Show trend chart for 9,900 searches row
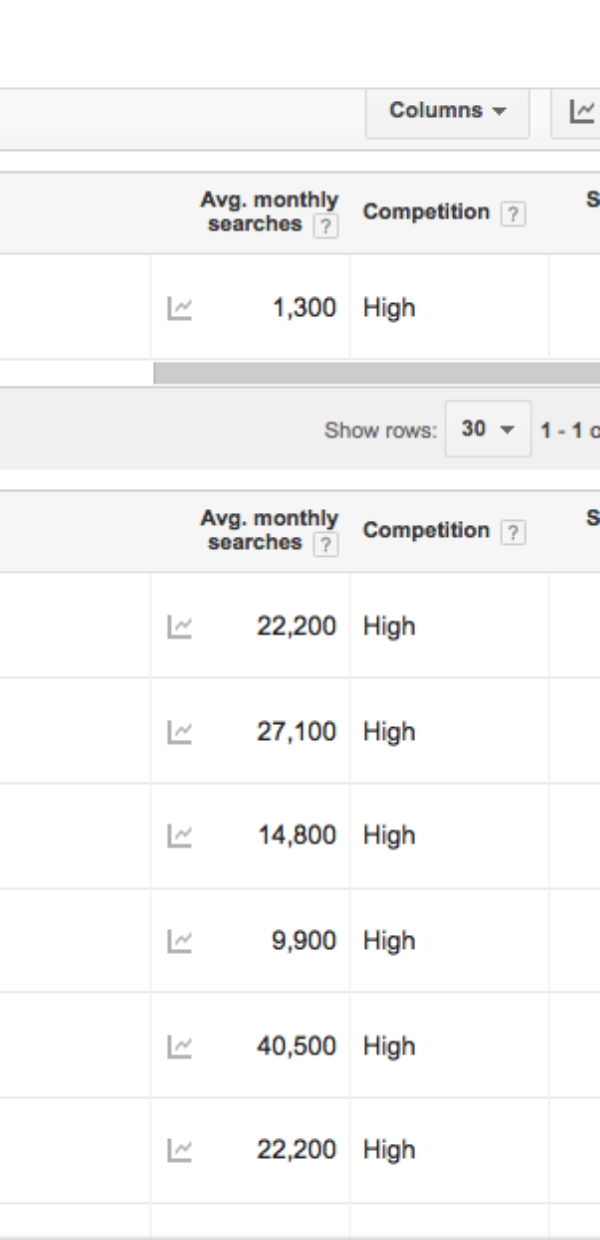The height and width of the screenshot is (1240, 600). tap(179, 941)
